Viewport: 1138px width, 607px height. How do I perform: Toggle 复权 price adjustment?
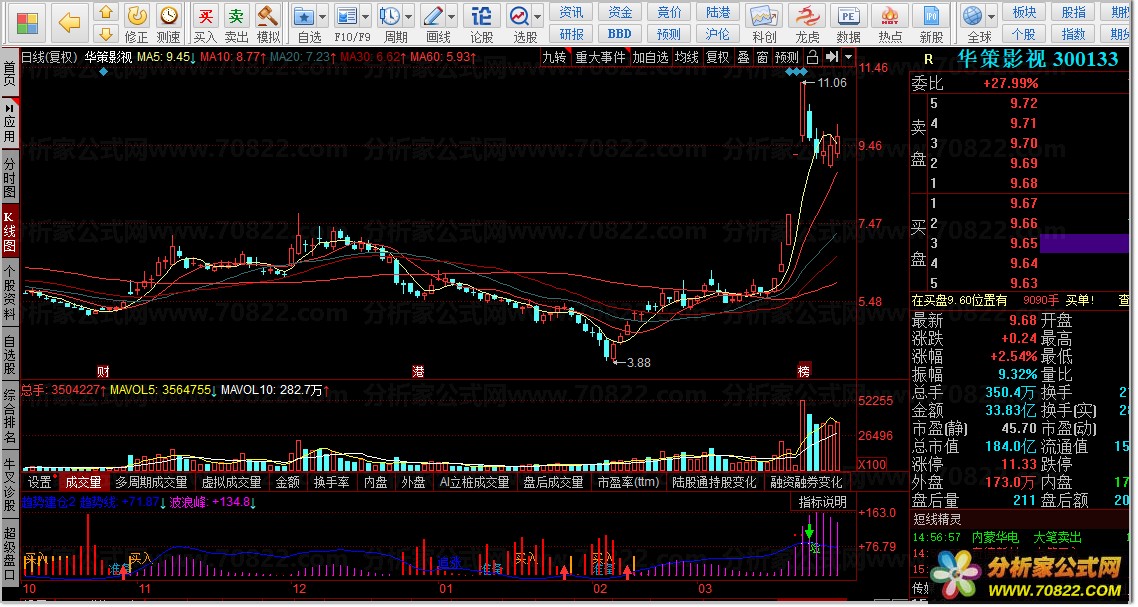pyautogui.click(x=718, y=57)
